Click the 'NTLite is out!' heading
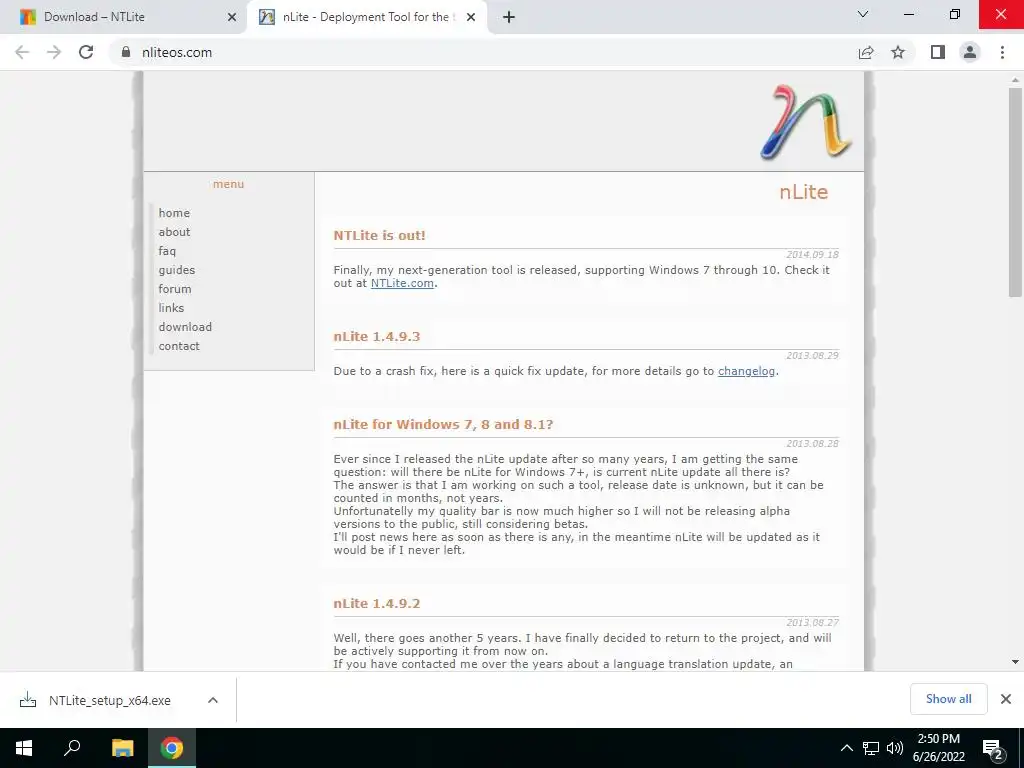Viewport: 1024px width, 768px height. coord(379,236)
